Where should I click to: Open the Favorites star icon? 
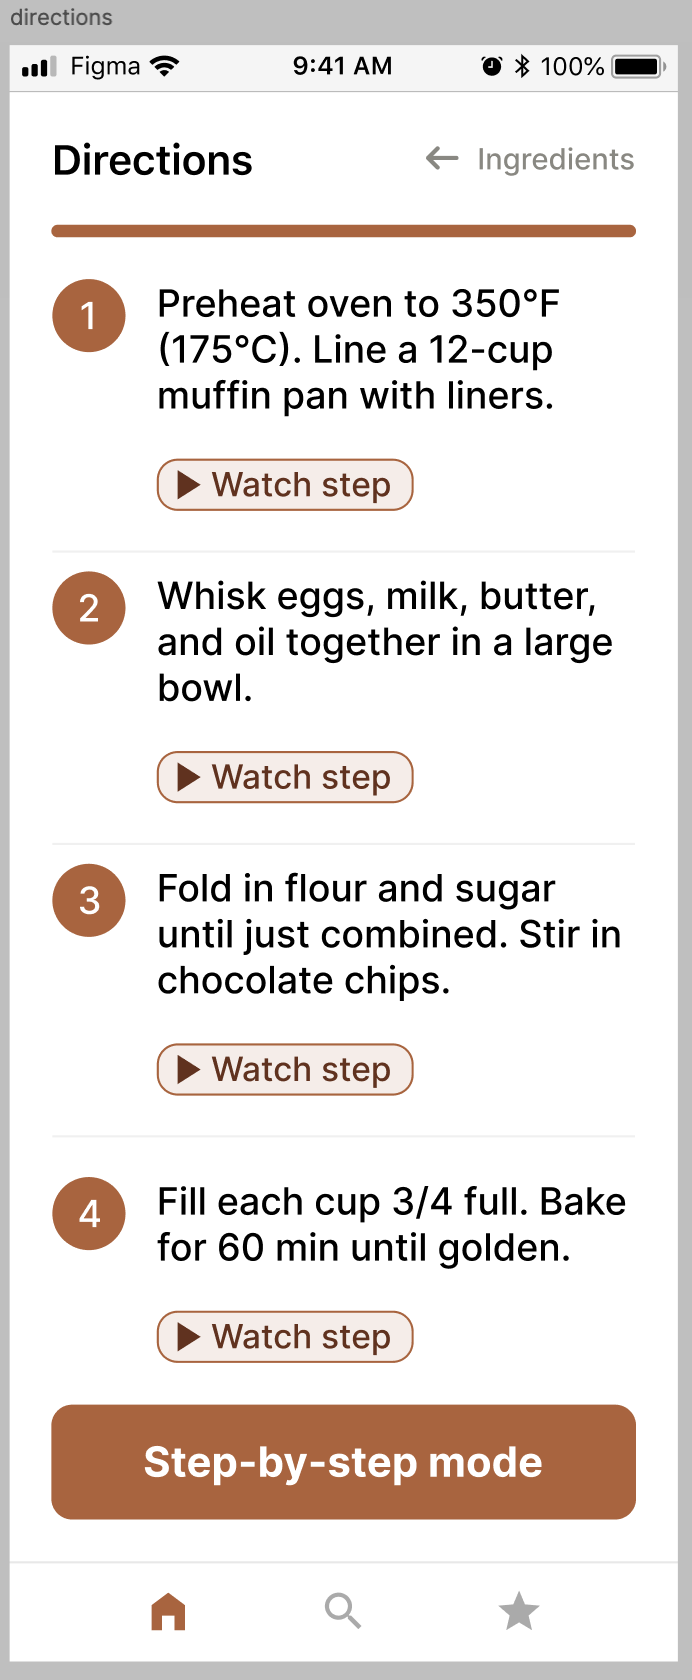tap(519, 1611)
